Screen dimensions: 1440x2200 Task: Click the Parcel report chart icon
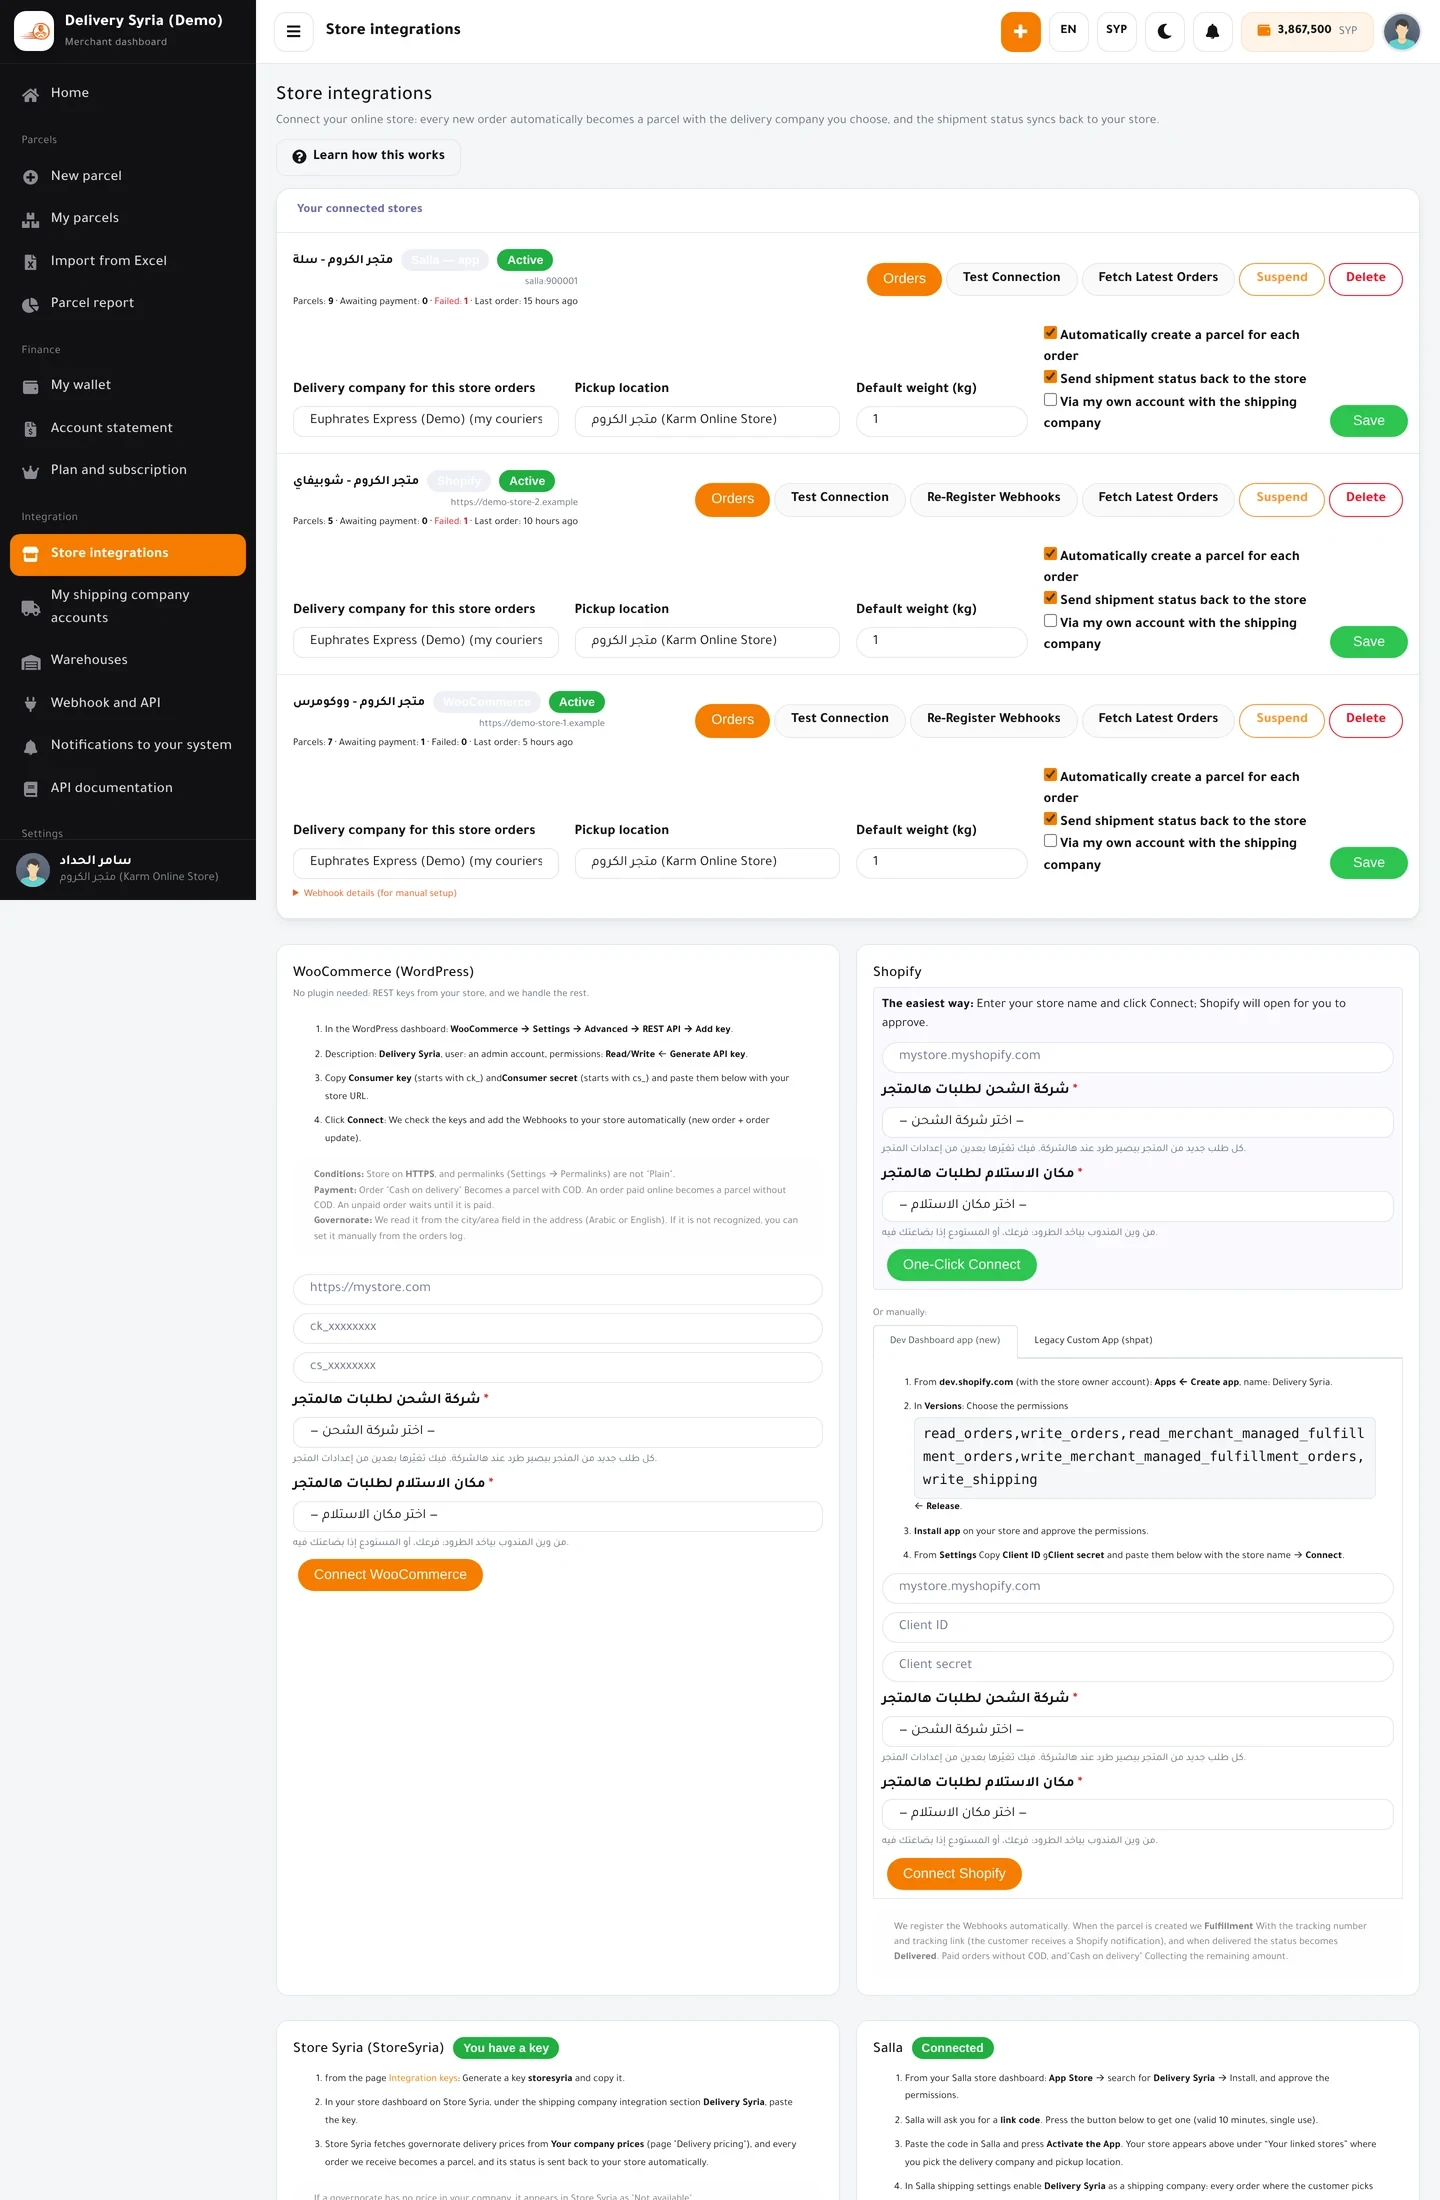[x=31, y=304]
